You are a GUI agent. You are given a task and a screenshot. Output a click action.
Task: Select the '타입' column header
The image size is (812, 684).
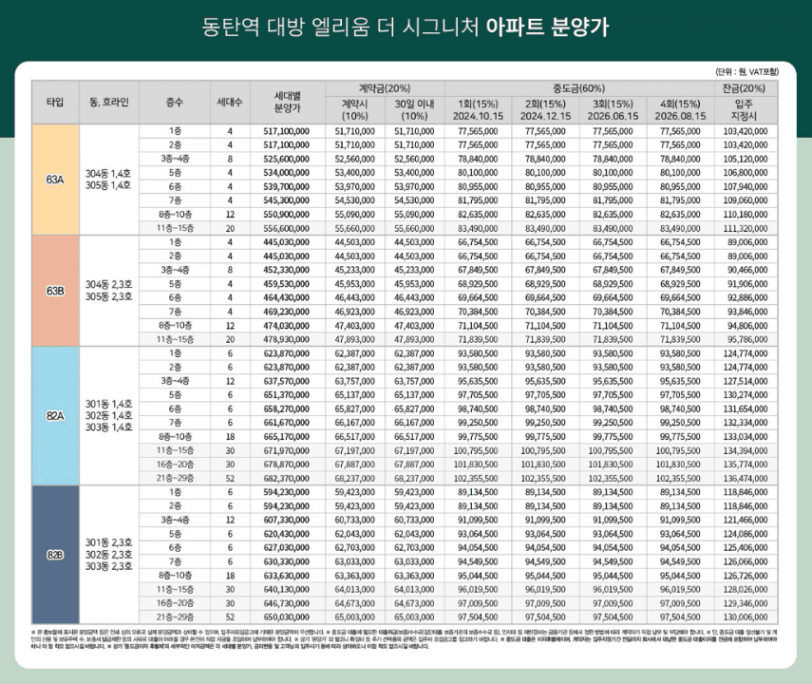[55, 102]
